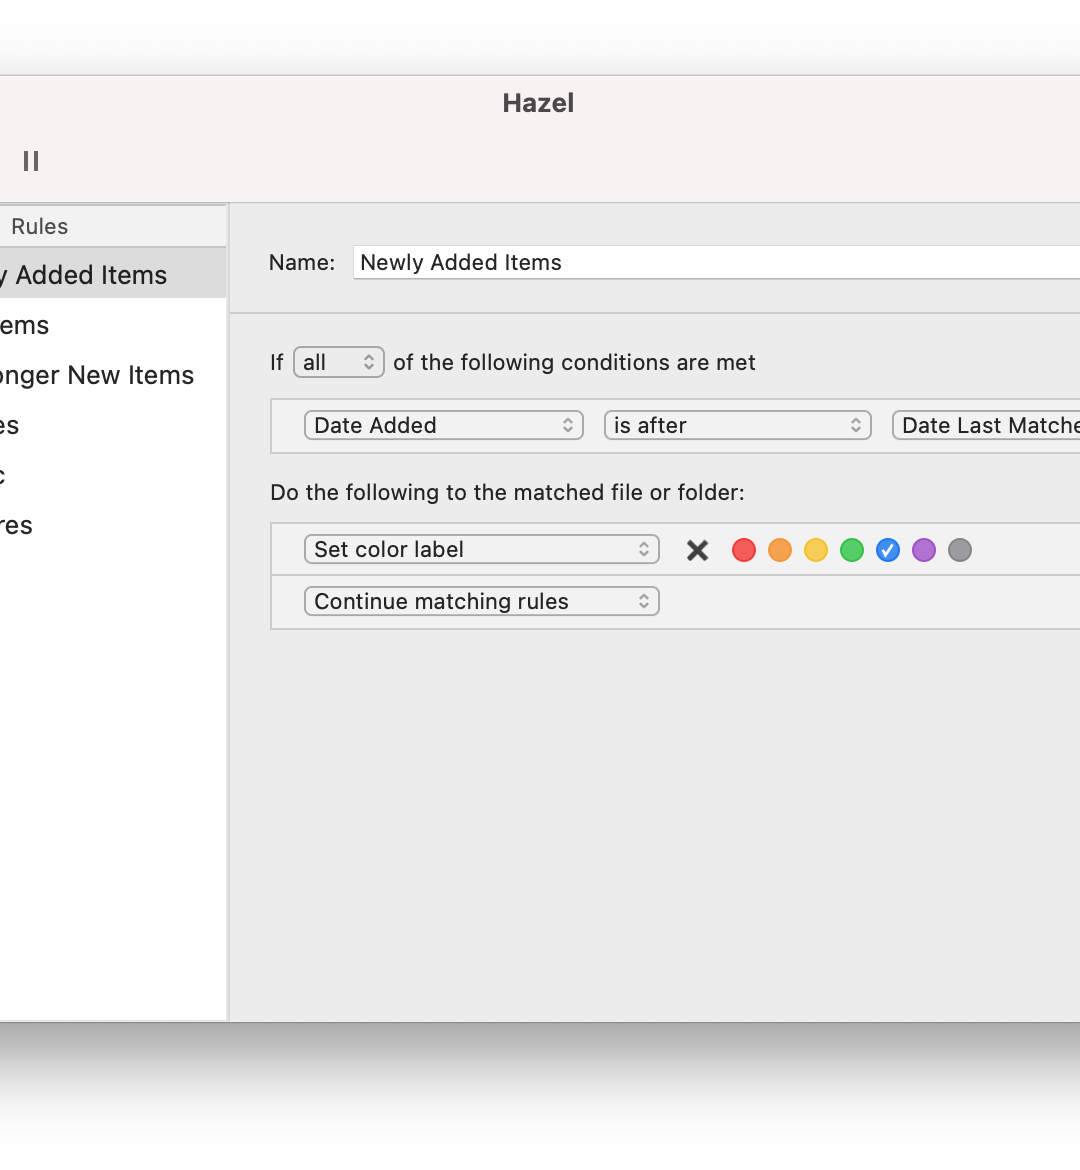Image resolution: width=1080 pixels, height=1170 pixels.
Task: Choose the purple color label
Action: [x=923, y=551]
